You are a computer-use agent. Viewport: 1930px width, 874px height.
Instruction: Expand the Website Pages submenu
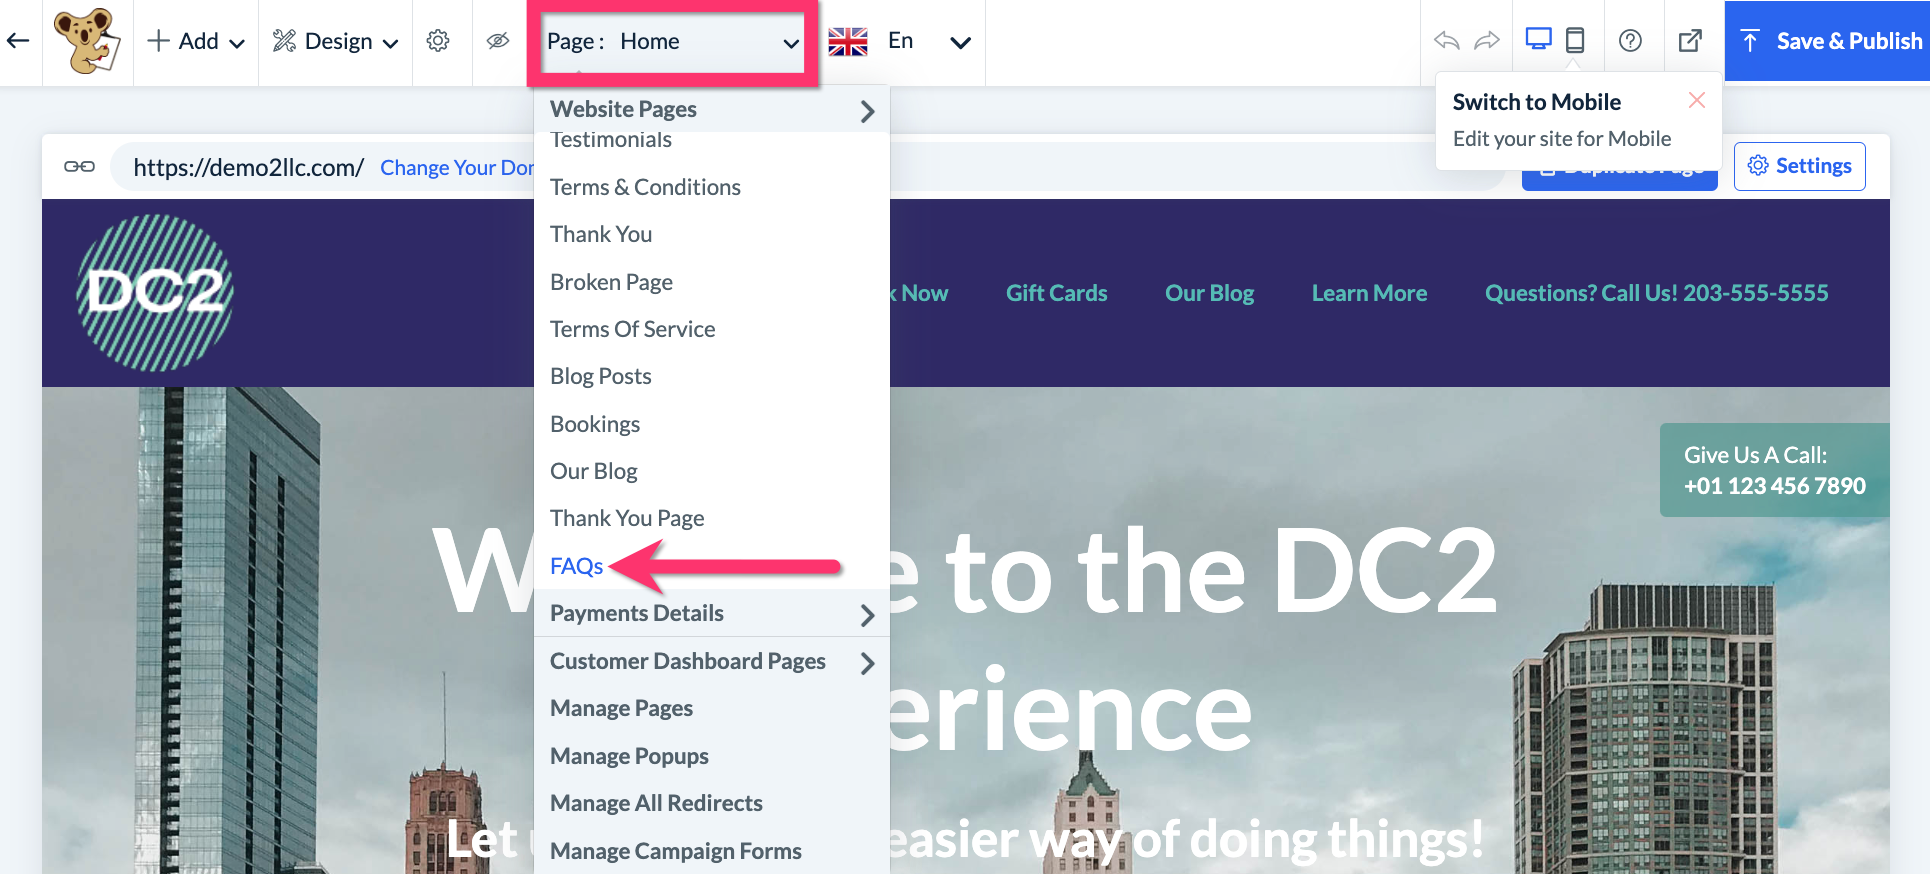point(712,109)
